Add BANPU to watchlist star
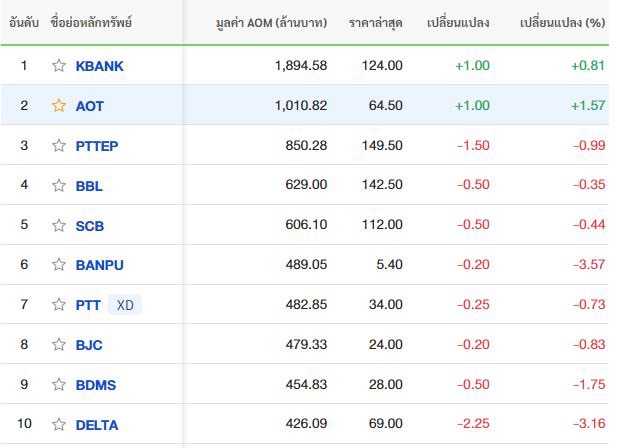Screen dimensions: 627x448 tap(59, 264)
